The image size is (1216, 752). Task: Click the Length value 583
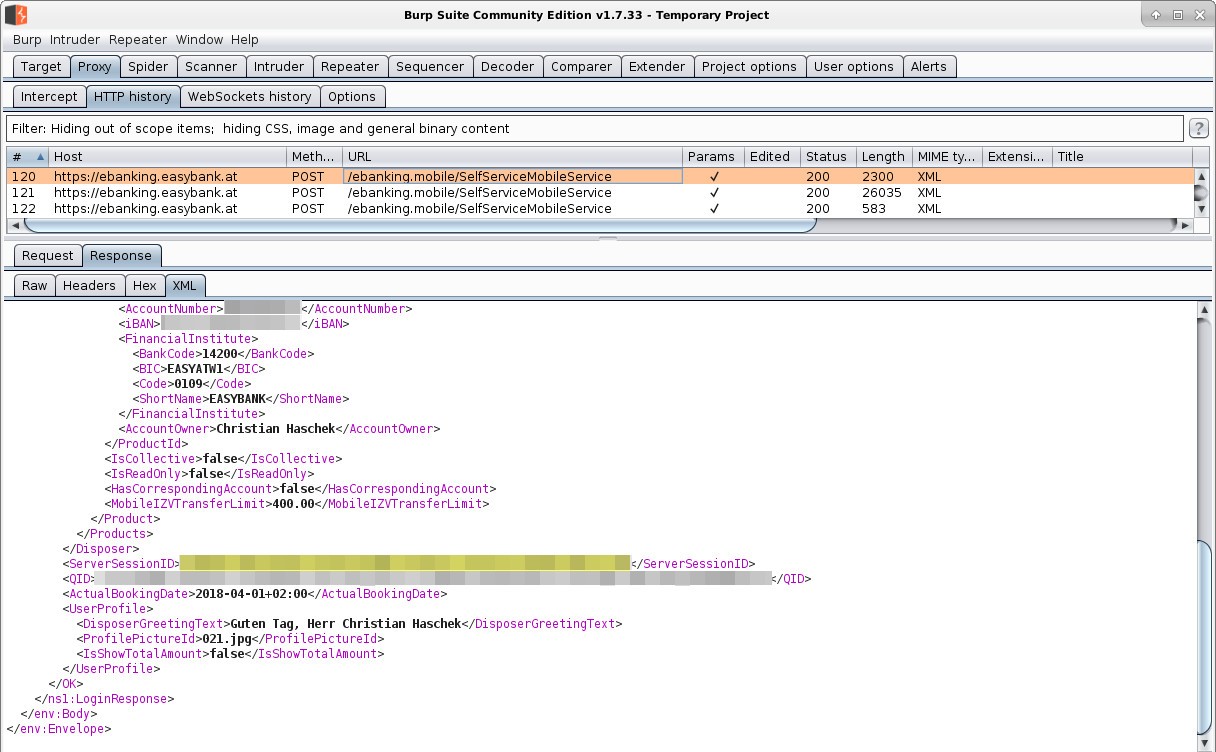pyautogui.click(x=873, y=209)
